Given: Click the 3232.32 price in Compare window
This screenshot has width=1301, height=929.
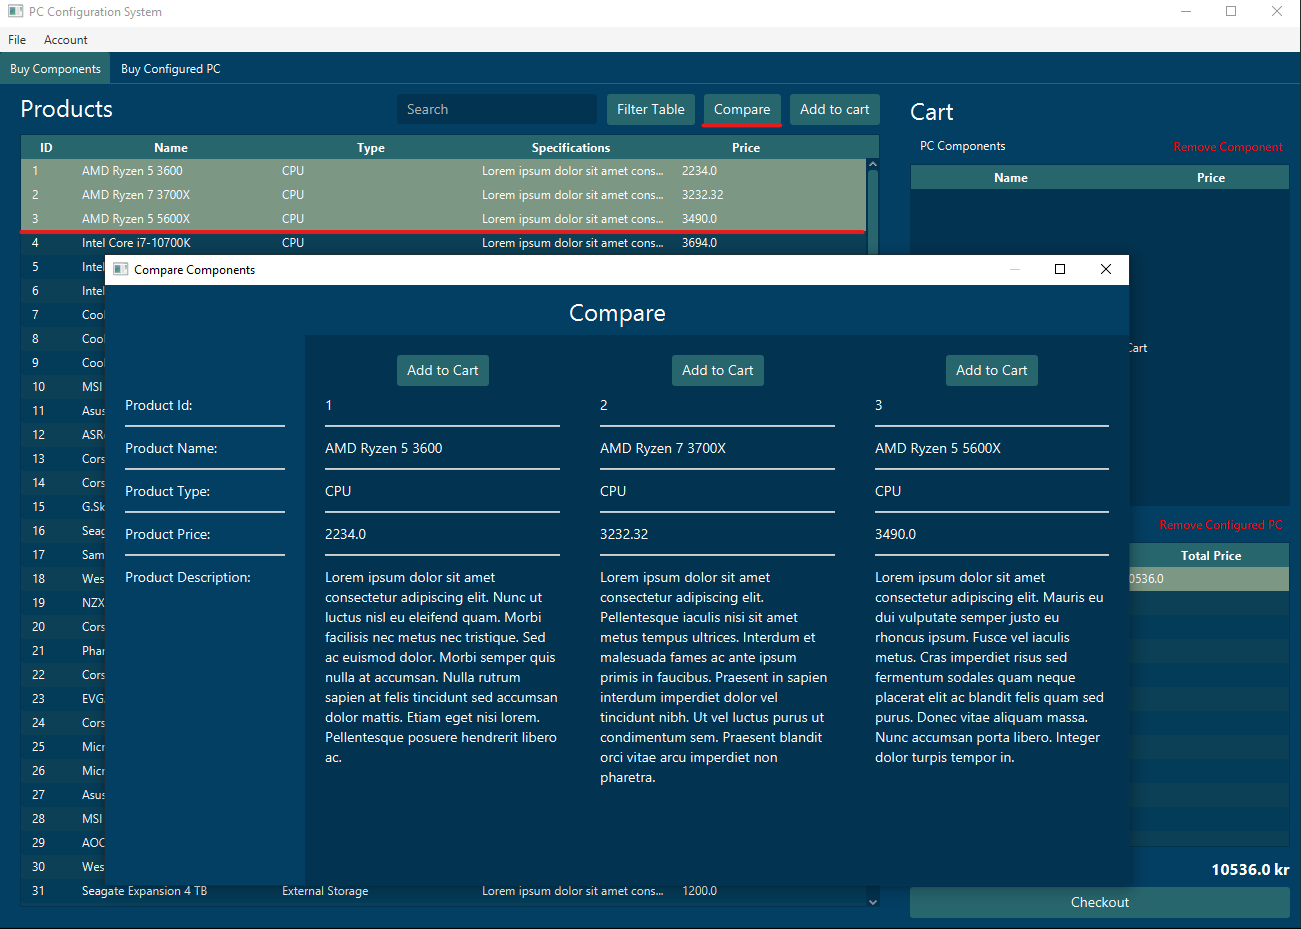Looking at the screenshot, I should (624, 534).
